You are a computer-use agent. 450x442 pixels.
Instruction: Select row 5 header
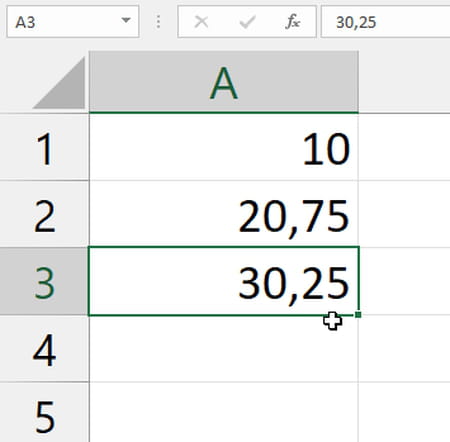44,412
